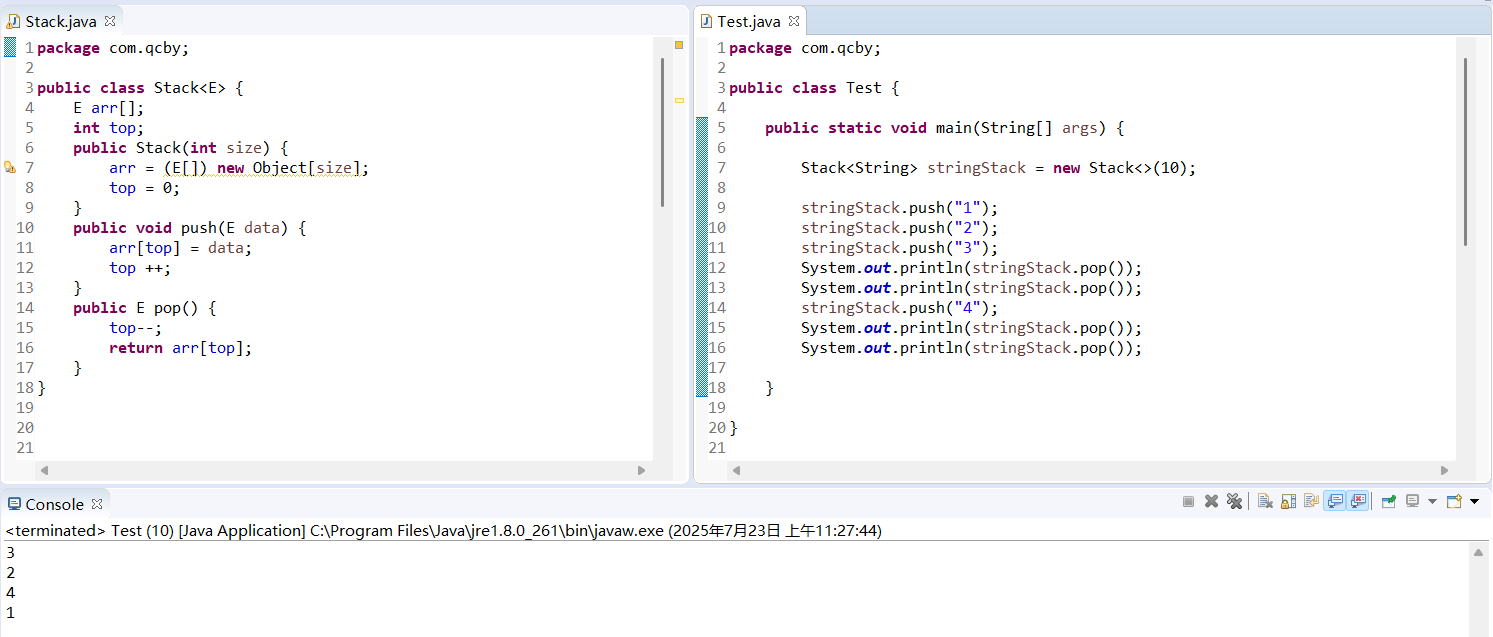
Task: Click the top yellow overview ruler marker
Action: click(679, 45)
